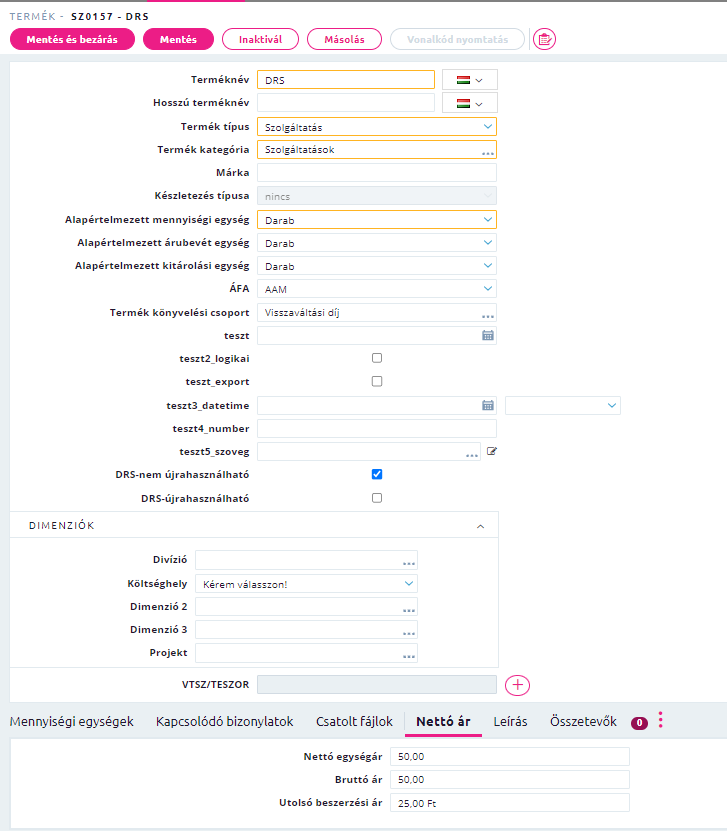This screenshot has height=831, width=727.
Task: Select the Nettó ár tab
Action: (x=443, y=721)
